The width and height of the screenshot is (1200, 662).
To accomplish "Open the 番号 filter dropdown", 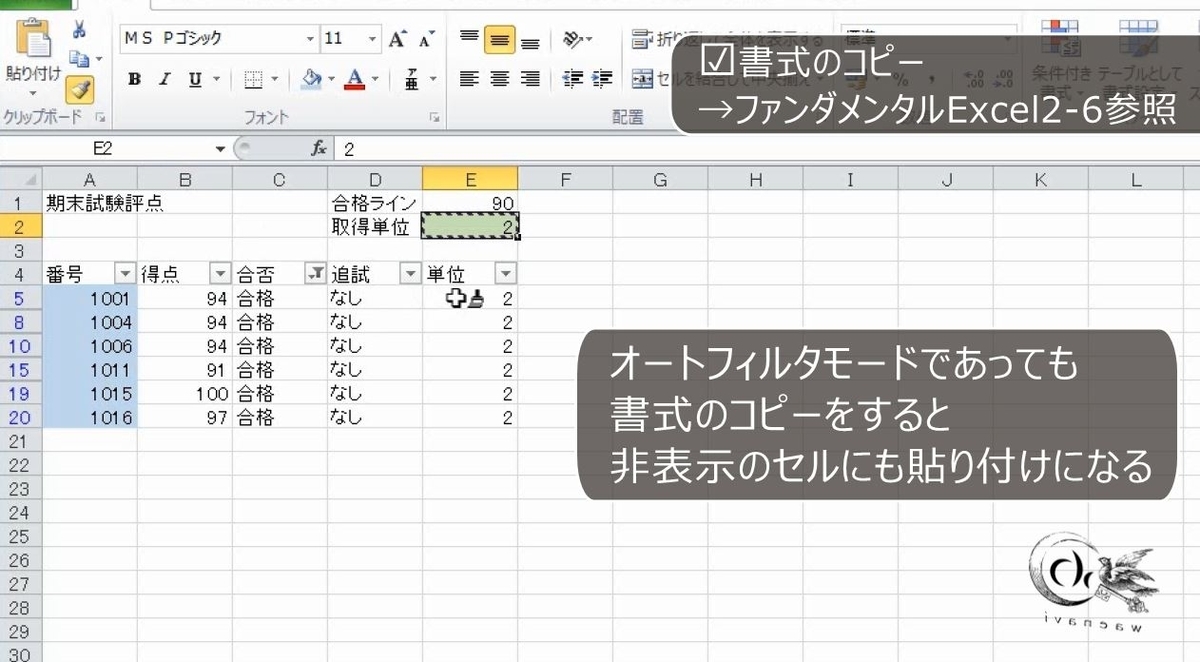I will pos(125,274).
